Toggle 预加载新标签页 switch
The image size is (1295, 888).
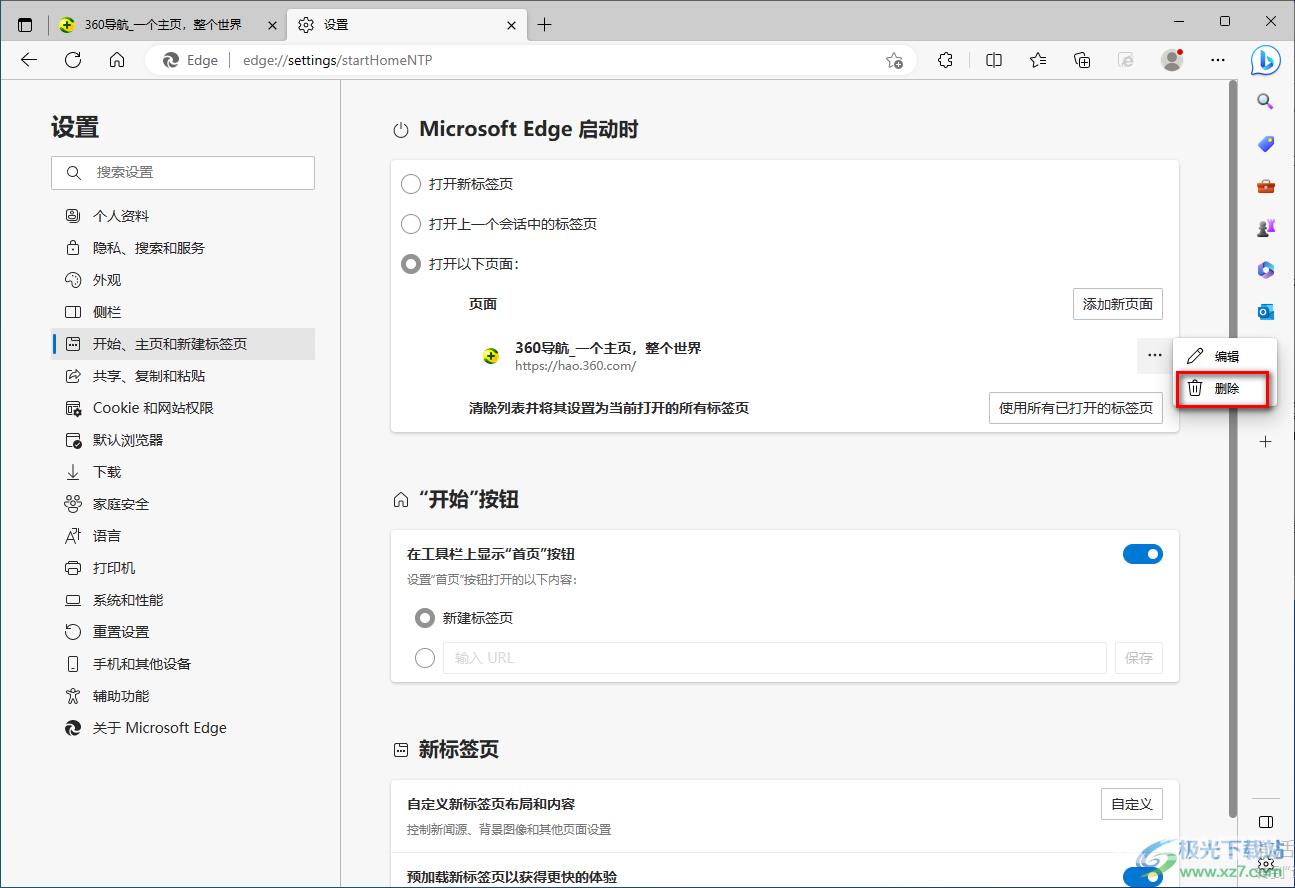point(1143,877)
